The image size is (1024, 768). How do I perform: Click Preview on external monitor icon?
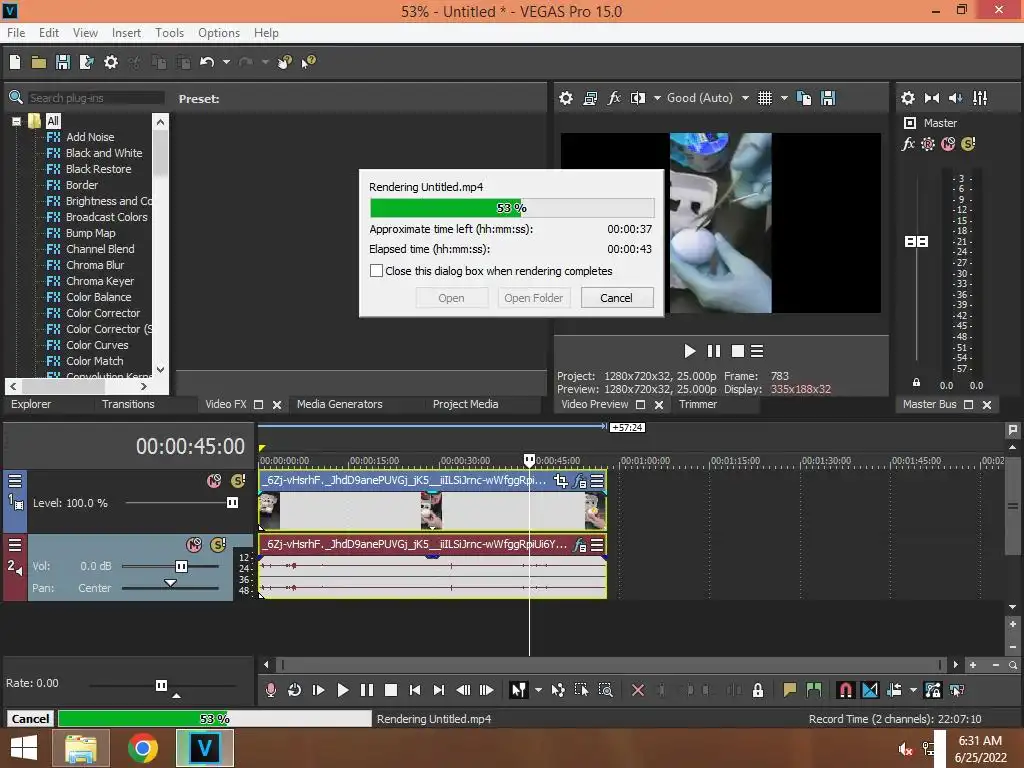pos(590,98)
